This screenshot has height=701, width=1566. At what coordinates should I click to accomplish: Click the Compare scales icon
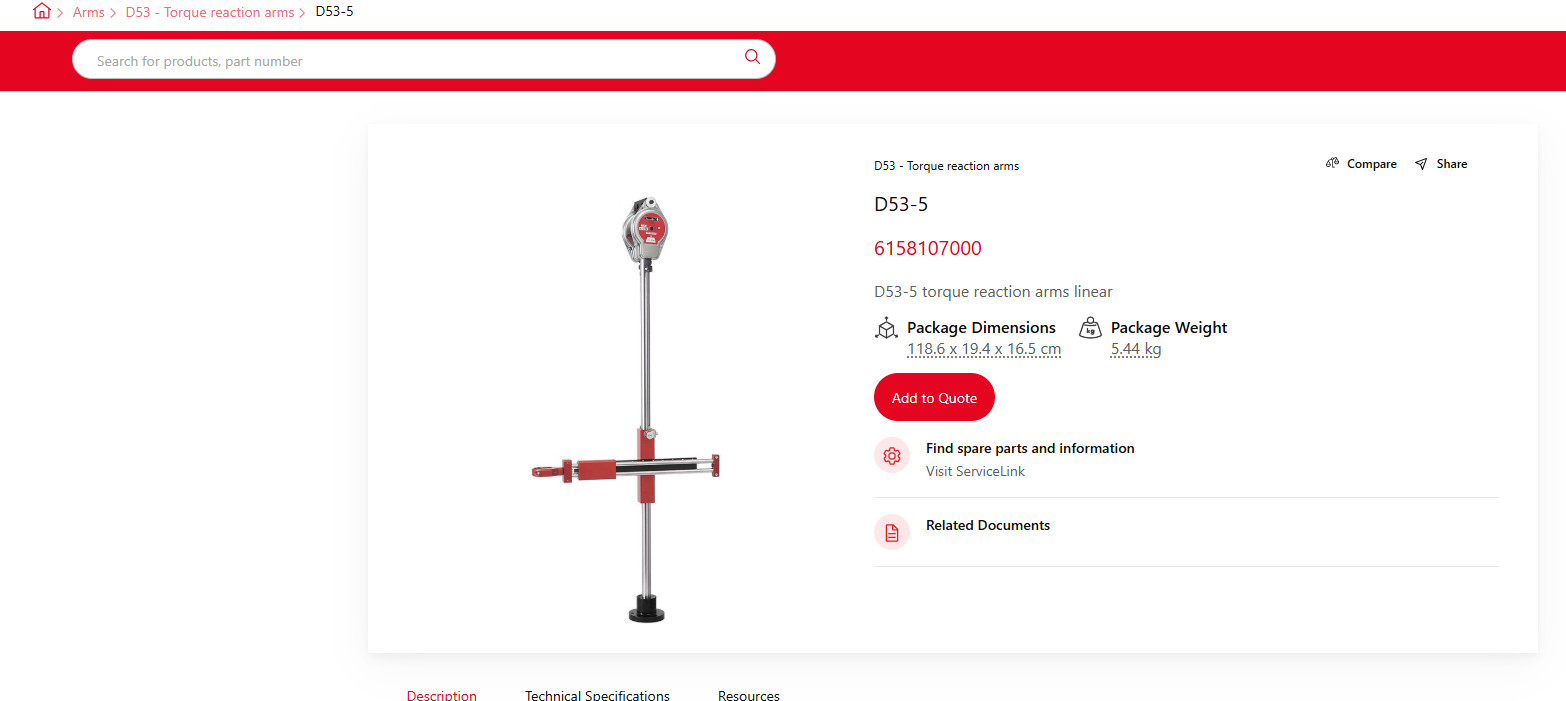1332,164
